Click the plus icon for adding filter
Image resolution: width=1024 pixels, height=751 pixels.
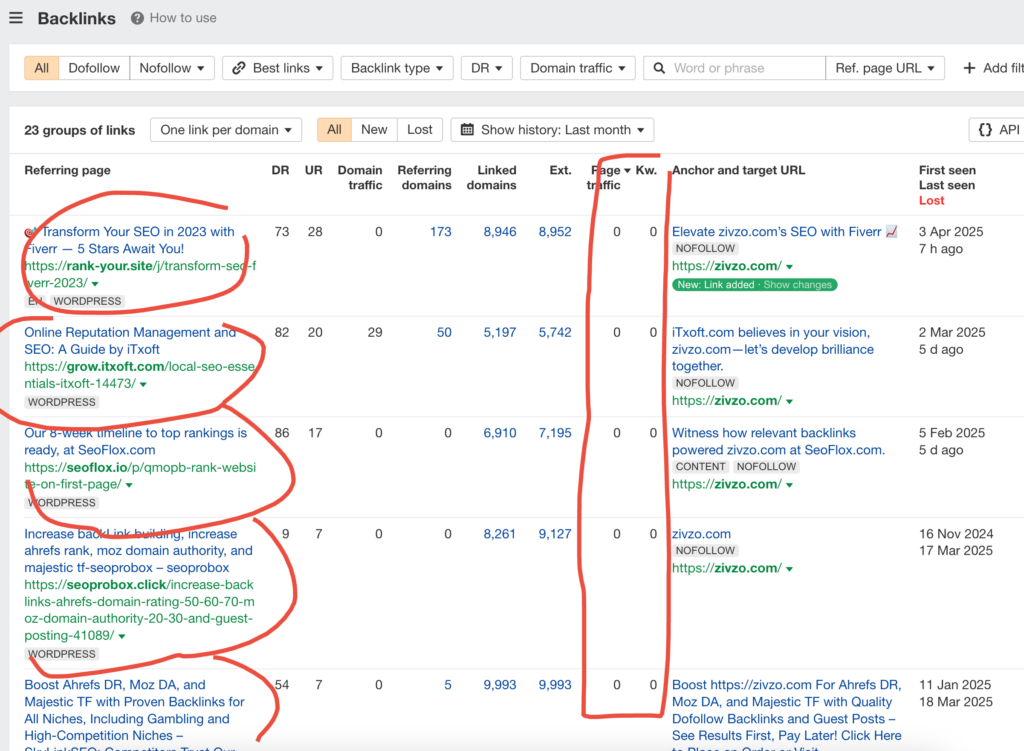click(x=969, y=68)
